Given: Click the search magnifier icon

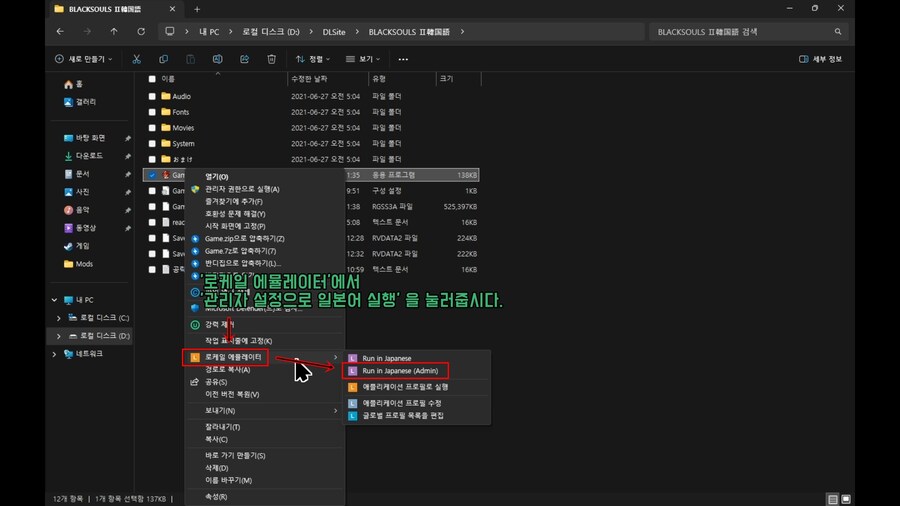Looking at the screenshot, I should (x=838, y=32).
